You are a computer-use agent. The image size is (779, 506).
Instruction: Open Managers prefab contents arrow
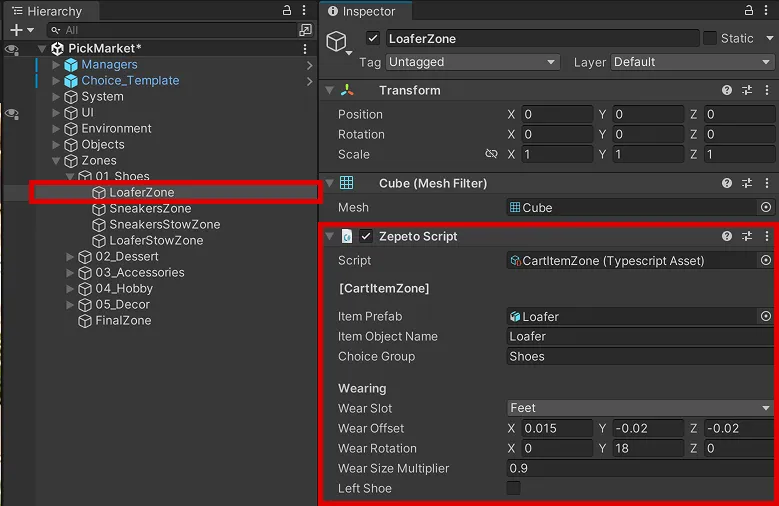[310, 65]
